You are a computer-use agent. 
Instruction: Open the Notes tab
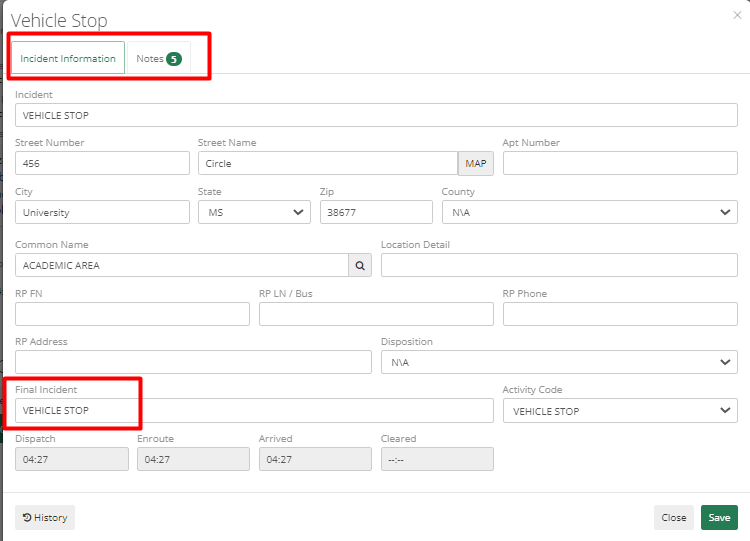coord(159,58)
